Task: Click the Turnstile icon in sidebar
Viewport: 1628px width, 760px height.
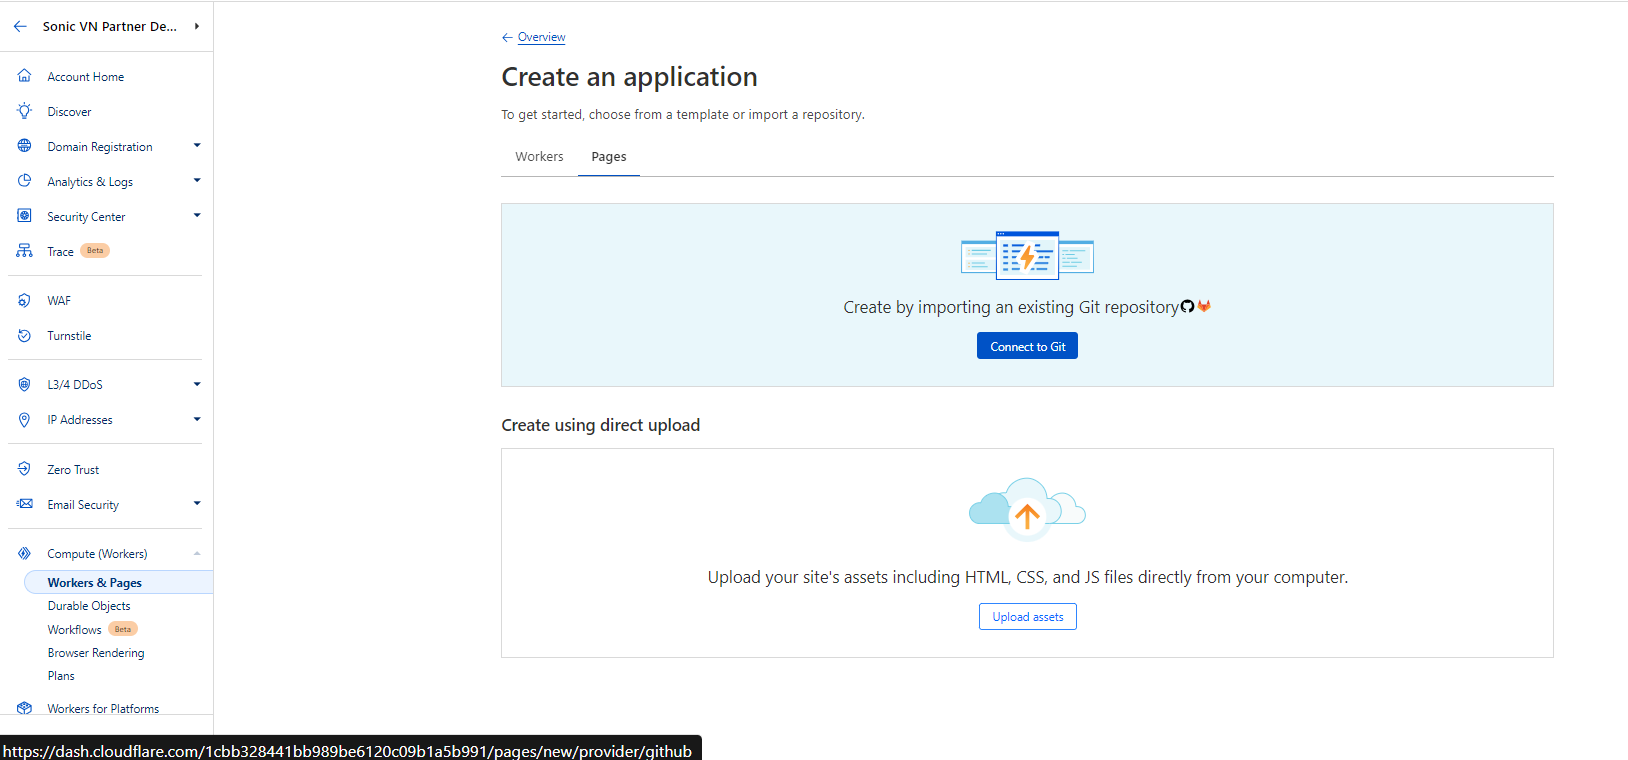Action: tap(24, 336)
